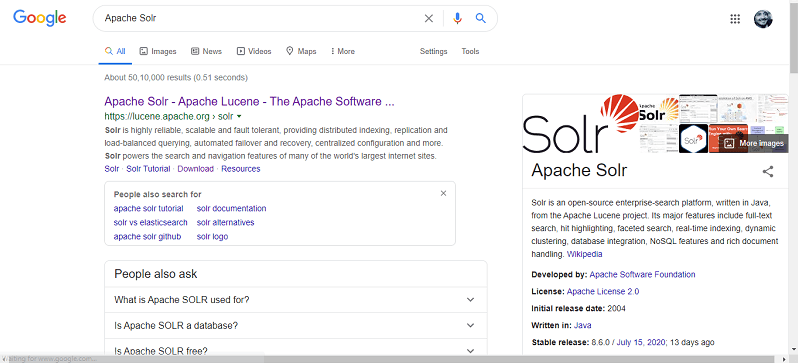This screenshot has height=363, width=798.
Task: Open the Solr sitelink
Action: [x=112, y=169]
